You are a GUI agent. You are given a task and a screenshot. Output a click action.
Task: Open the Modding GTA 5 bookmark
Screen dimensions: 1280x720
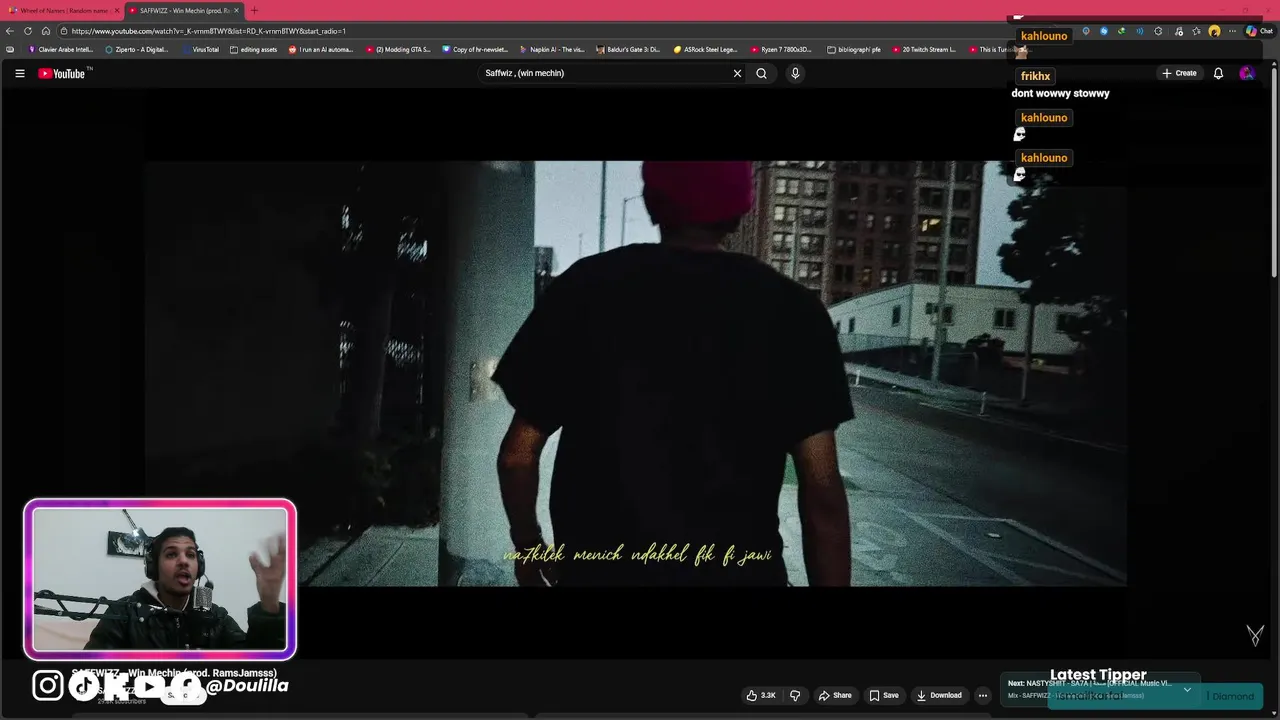398,49
